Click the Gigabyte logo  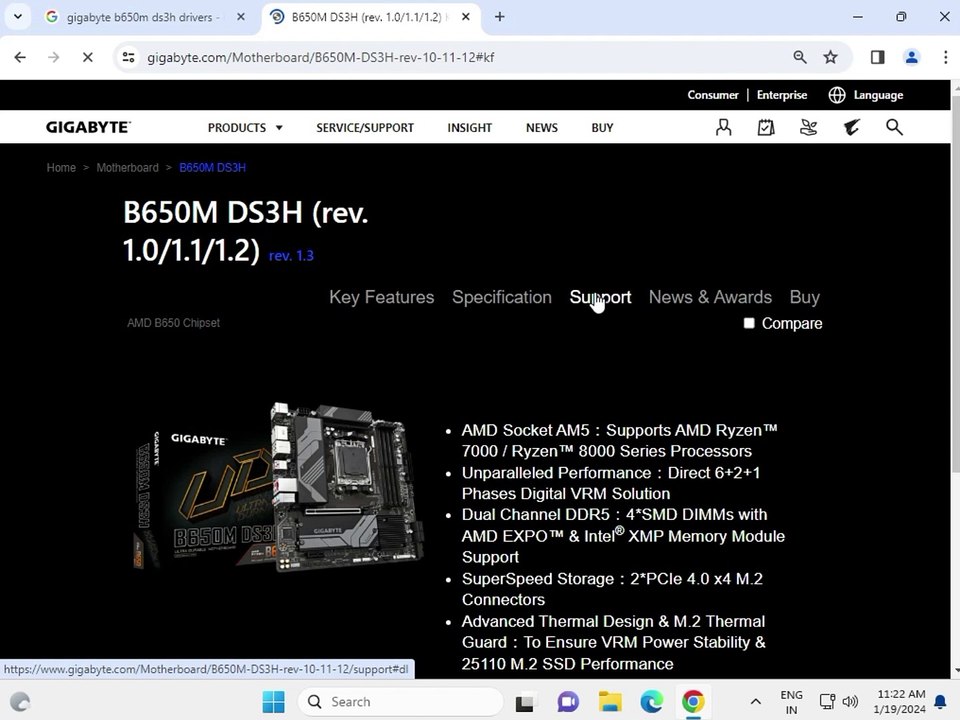pyautogui.click(x=88, y=127)
